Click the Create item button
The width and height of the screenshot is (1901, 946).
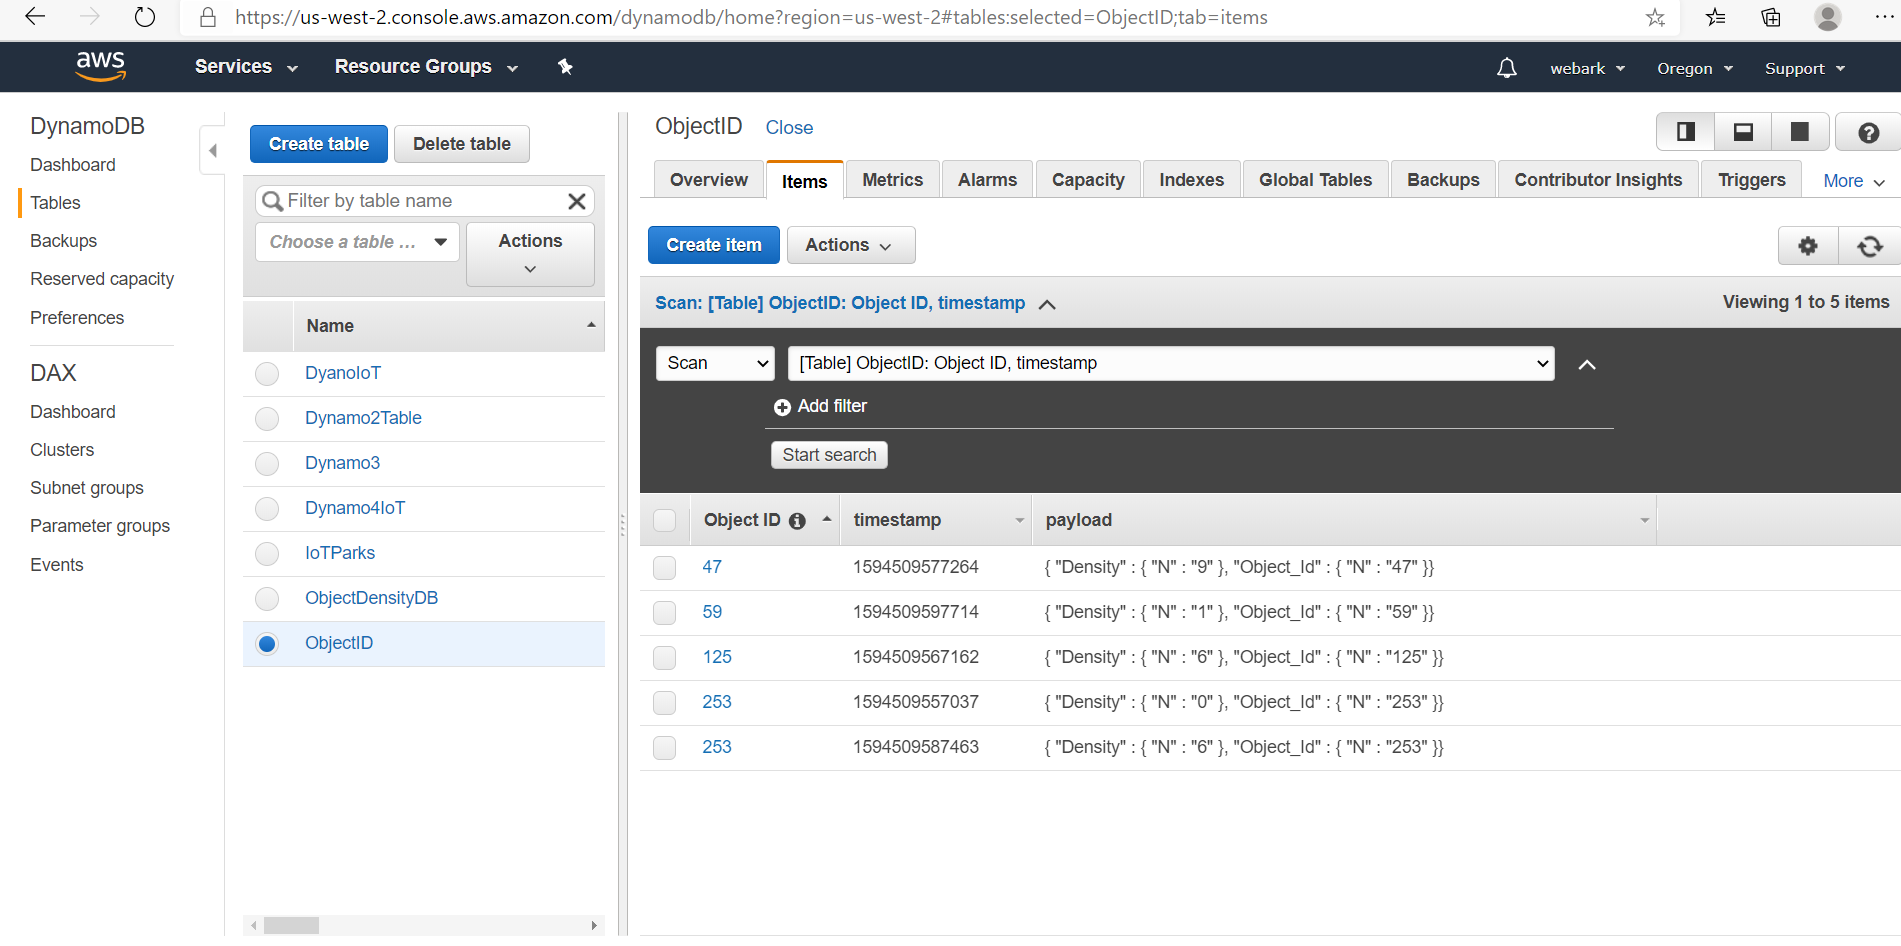(714, 245)
